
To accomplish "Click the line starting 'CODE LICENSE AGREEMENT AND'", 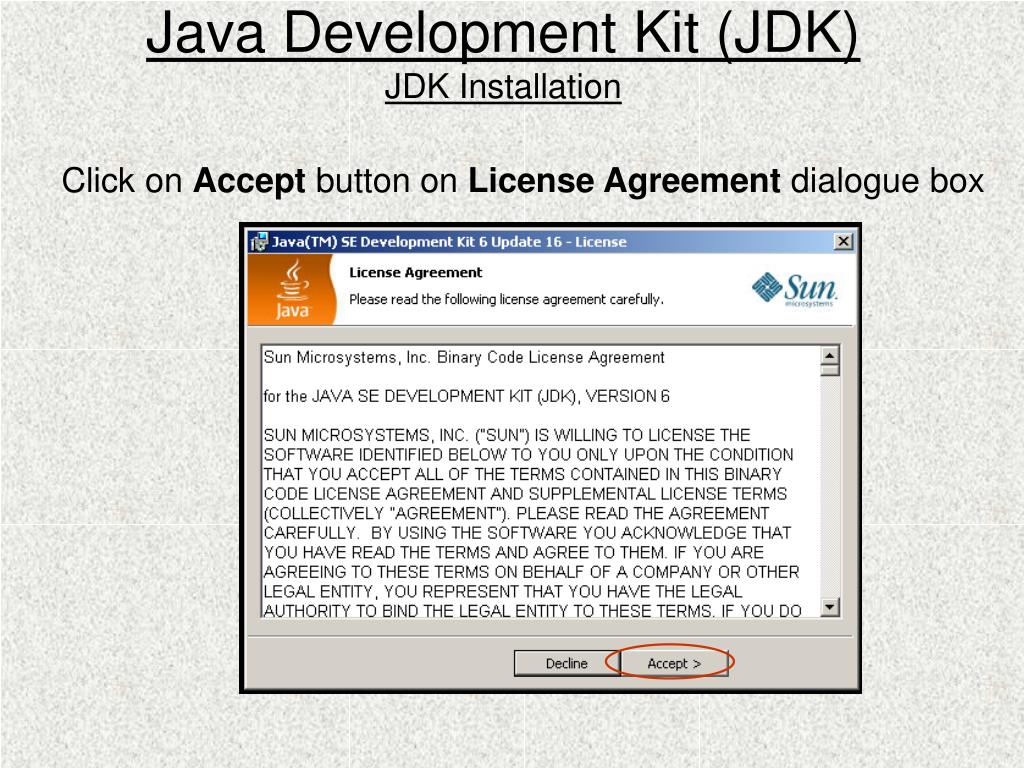I will 525,494.
